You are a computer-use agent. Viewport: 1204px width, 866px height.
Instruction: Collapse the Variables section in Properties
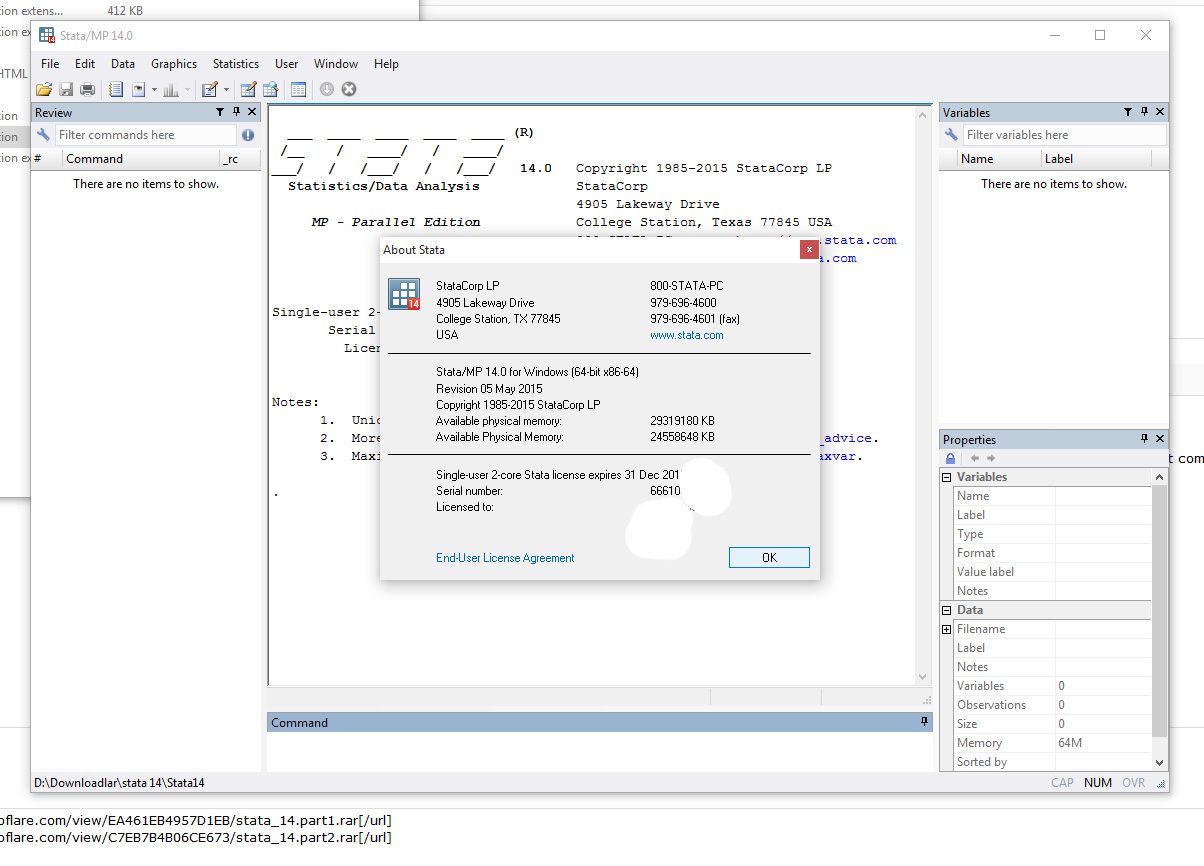point(947,477)
